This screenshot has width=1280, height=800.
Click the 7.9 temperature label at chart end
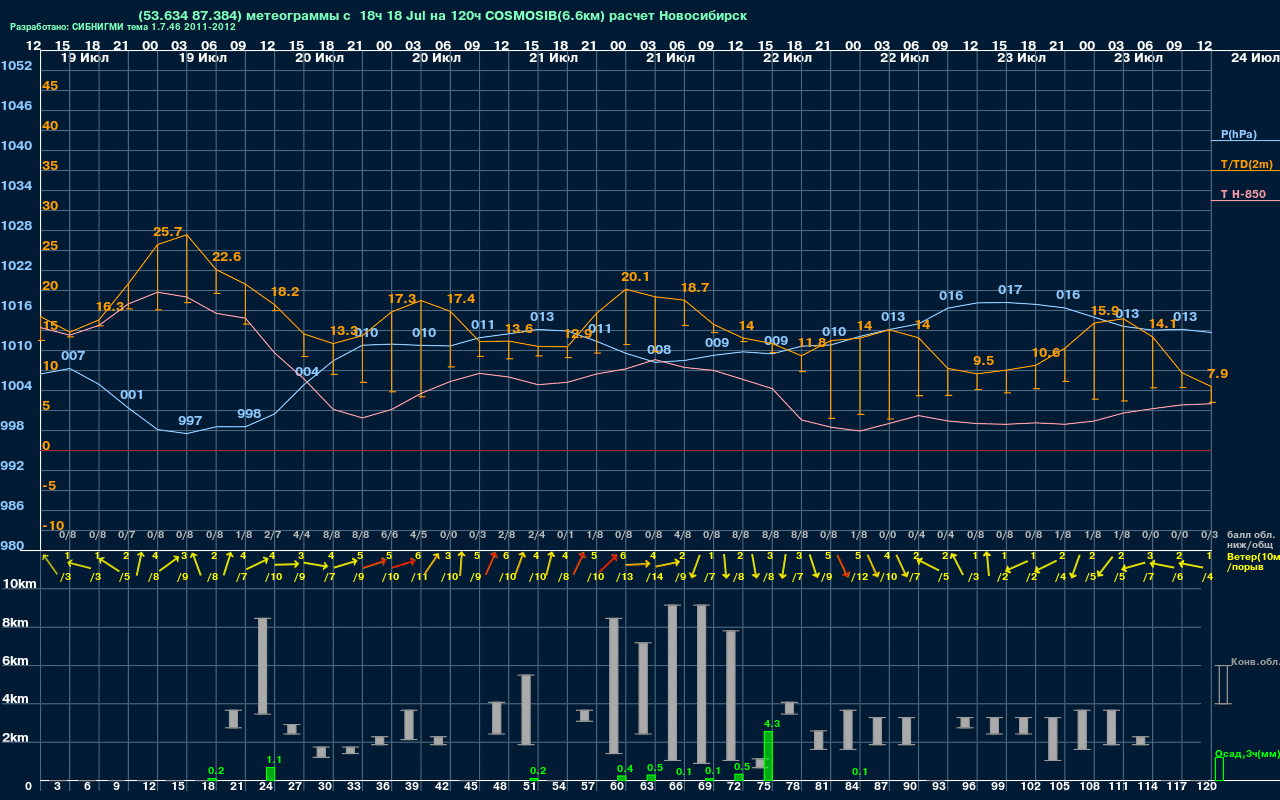(1217, 374)
